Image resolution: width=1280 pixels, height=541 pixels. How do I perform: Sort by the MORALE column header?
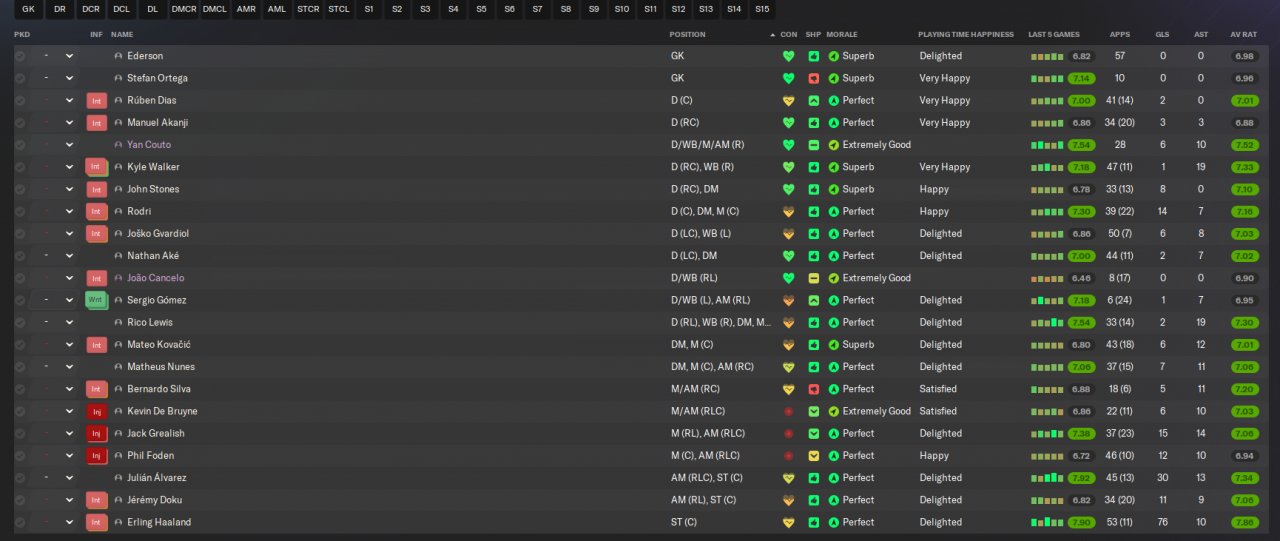(843, 35)
